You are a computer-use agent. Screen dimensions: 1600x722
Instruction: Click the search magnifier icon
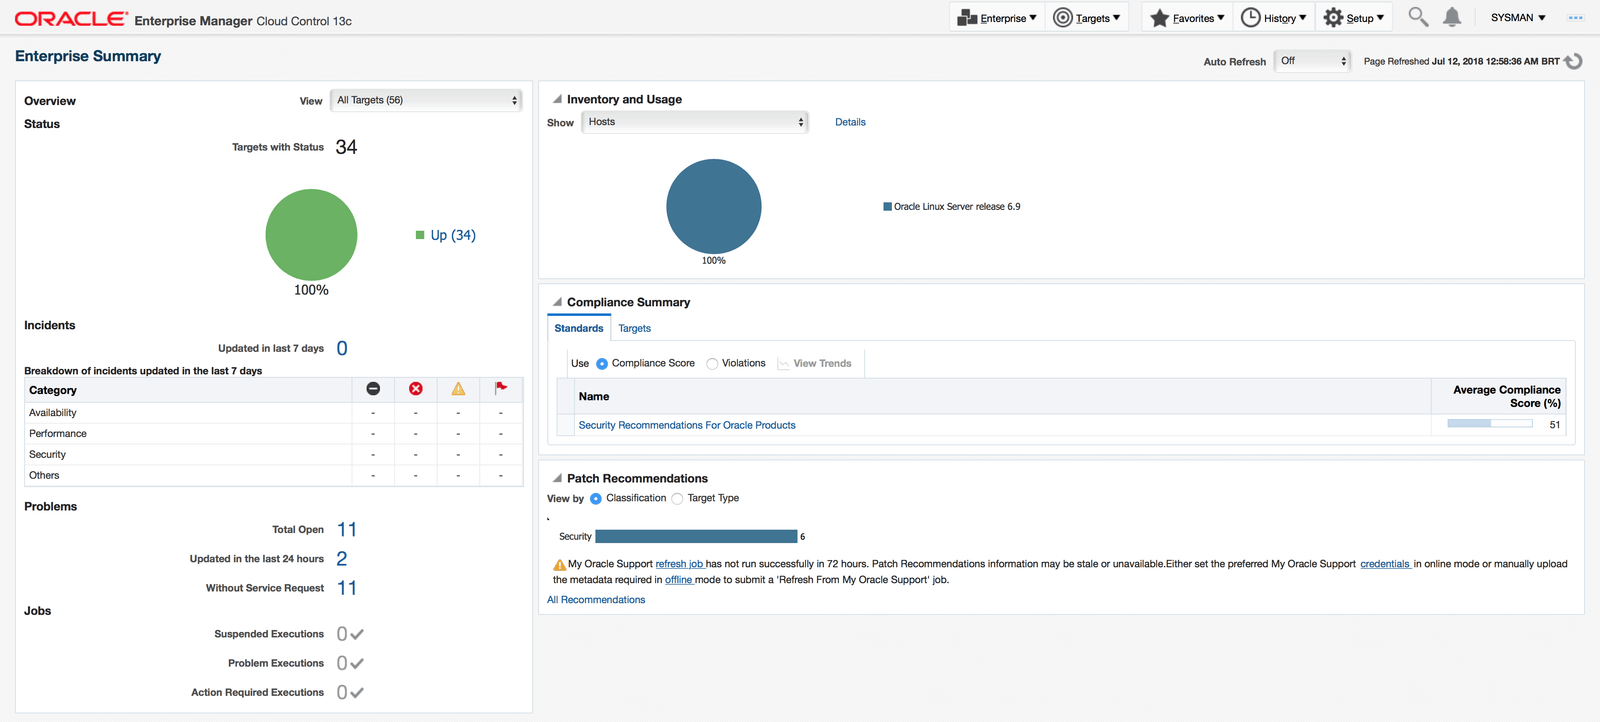[1417, 17]
